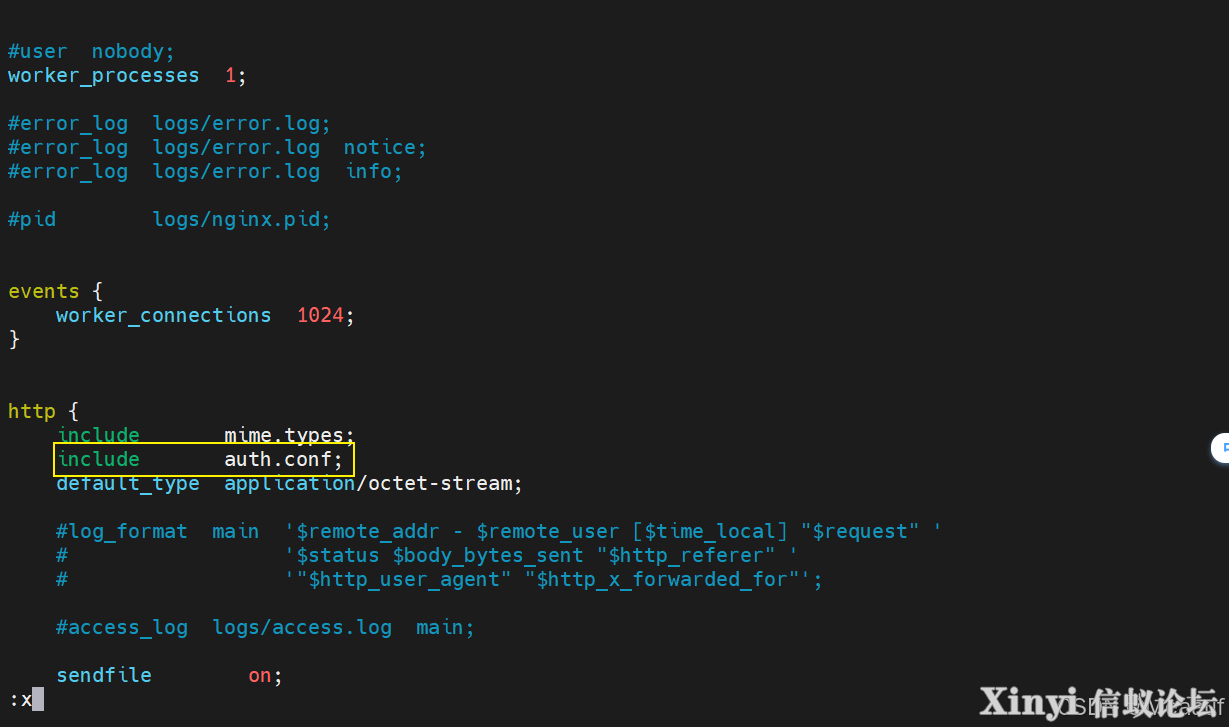
Task: Click the #pid logs/nginx.pid line
Action: click(169, 219)
